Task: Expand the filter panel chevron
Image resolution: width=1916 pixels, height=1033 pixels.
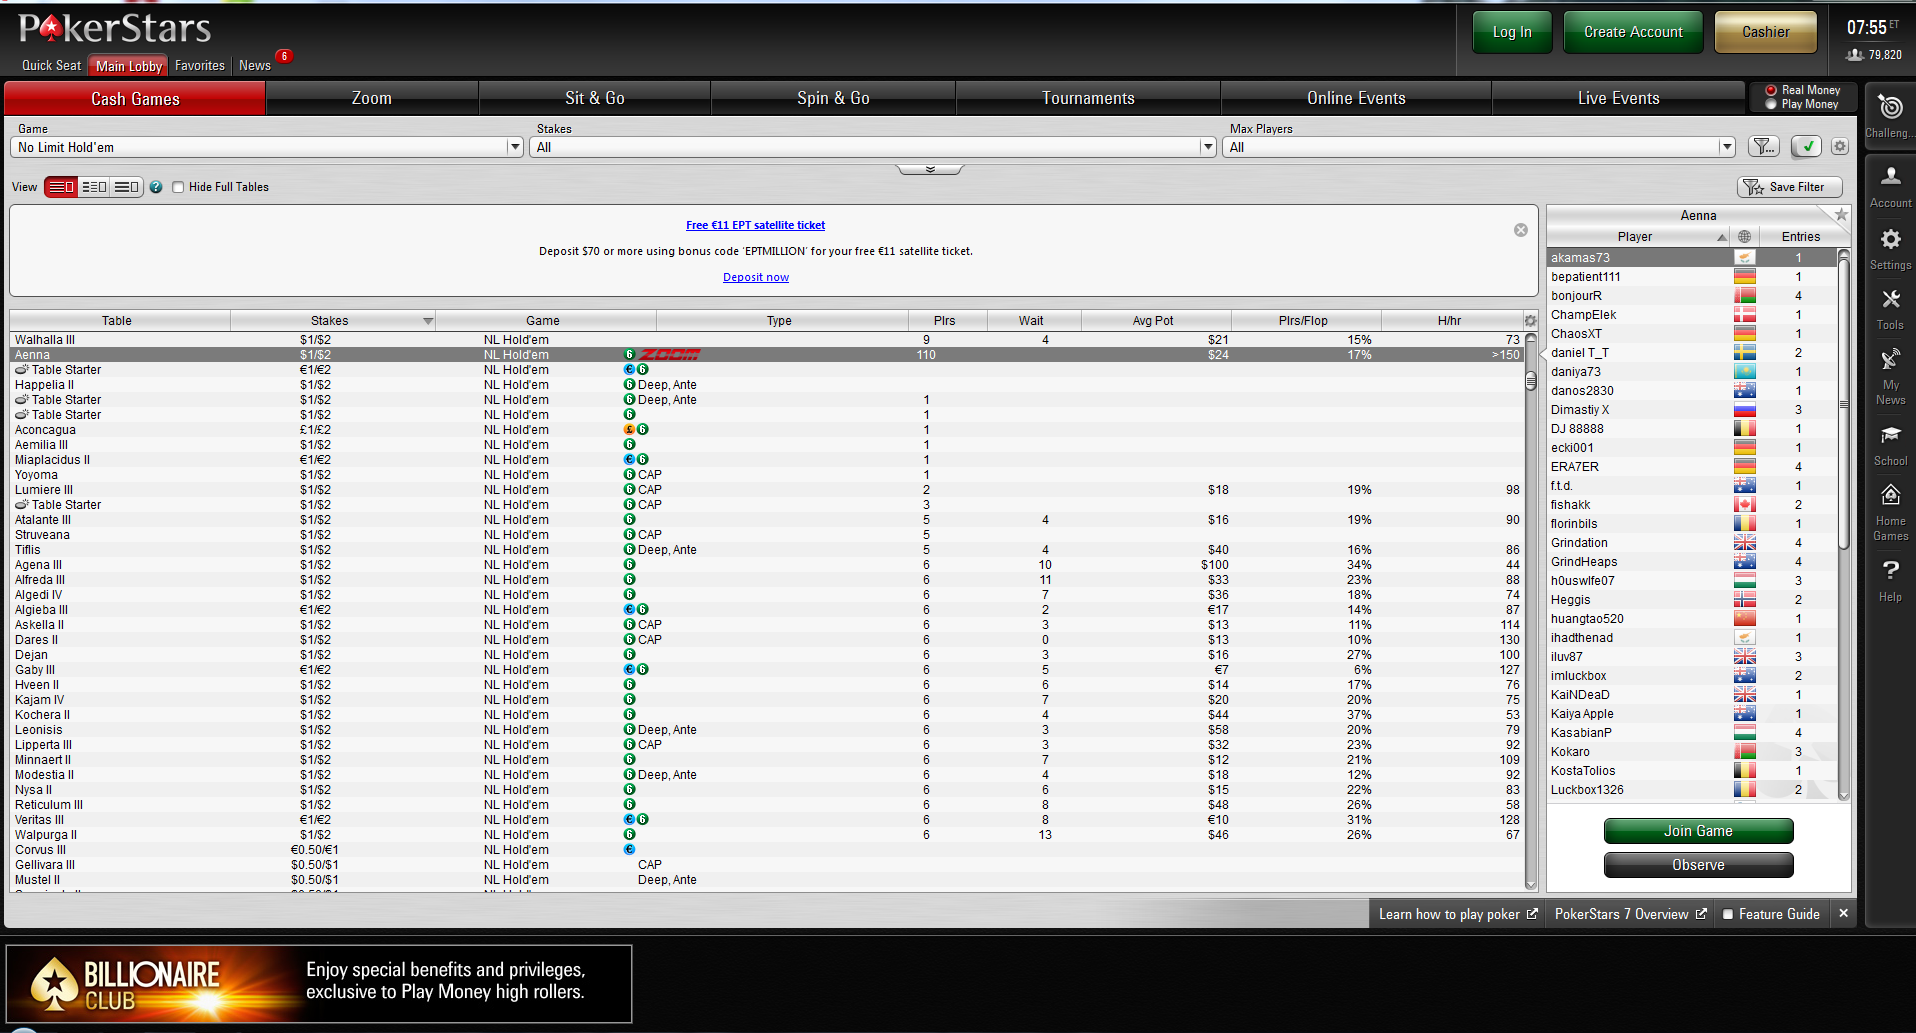Action: (930, 169)
